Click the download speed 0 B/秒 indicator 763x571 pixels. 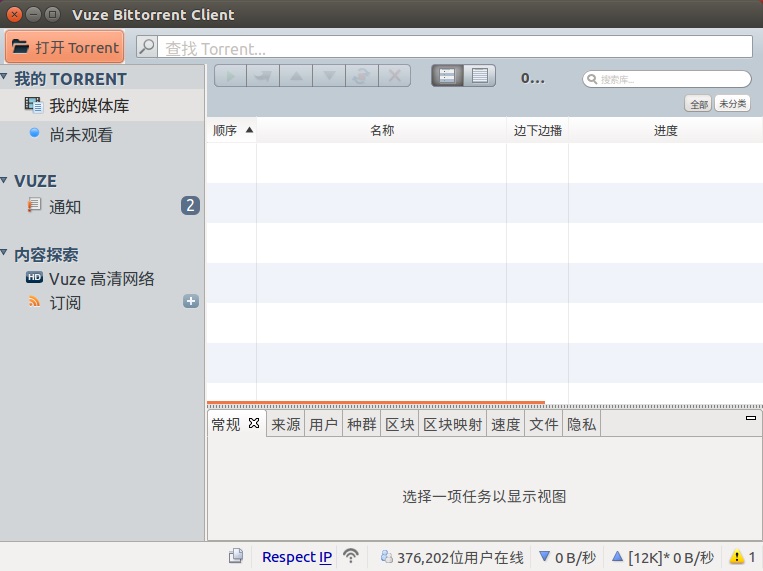pyautogui.click(x=567, y=557)
